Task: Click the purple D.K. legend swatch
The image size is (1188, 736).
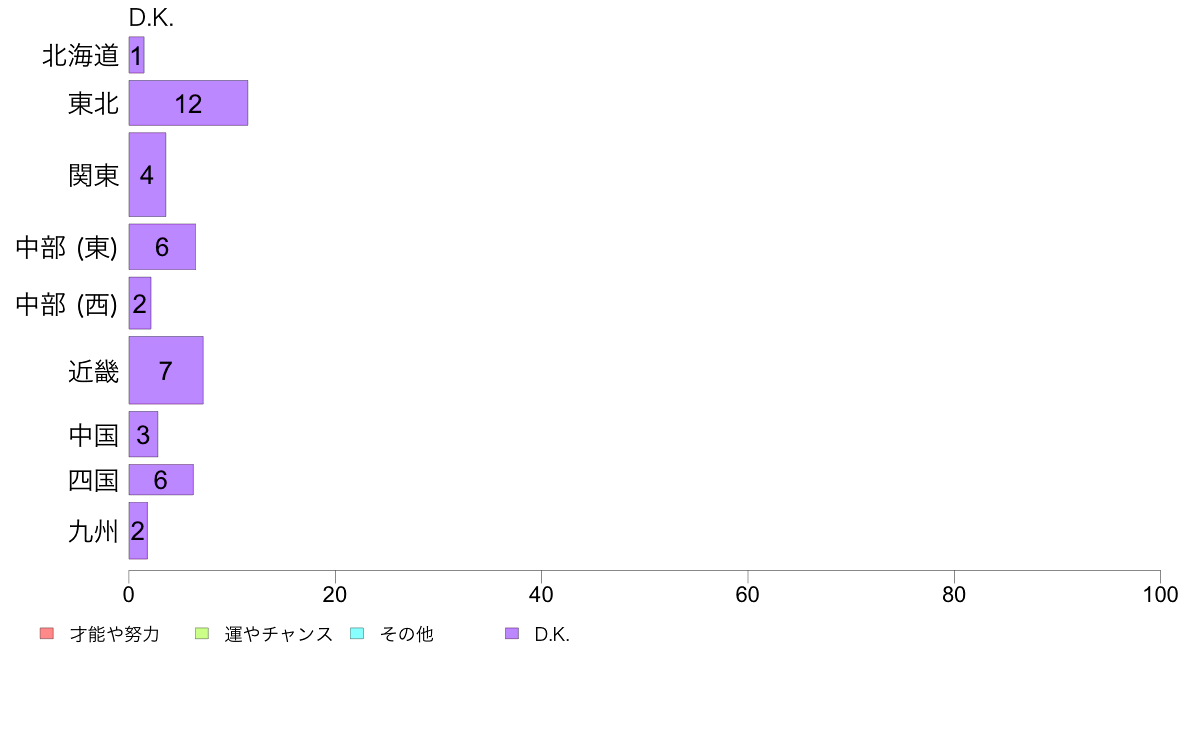Action: [512, 634]
